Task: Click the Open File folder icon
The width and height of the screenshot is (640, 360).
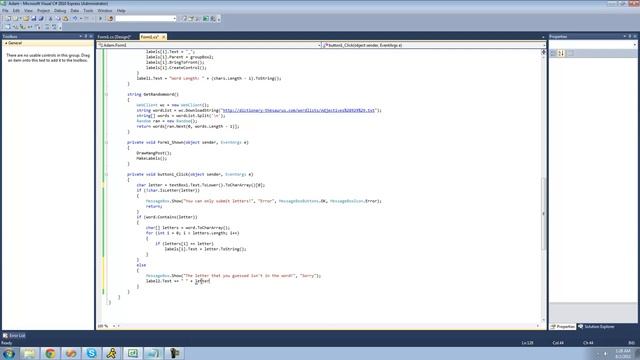Action: [x=26, y=19]
